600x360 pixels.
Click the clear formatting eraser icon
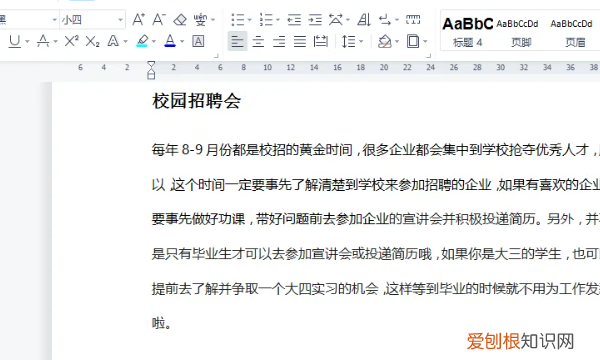point(180,20)
